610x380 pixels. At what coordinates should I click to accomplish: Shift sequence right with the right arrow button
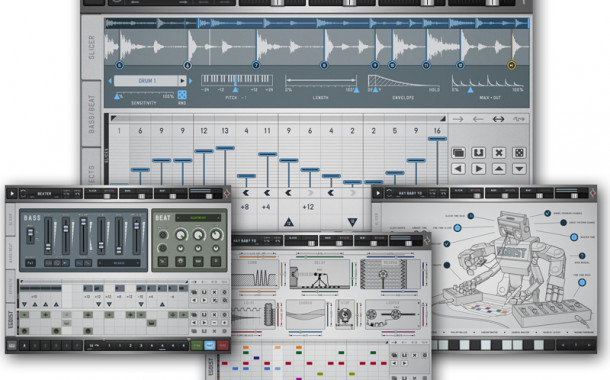(x=479, y=169)
